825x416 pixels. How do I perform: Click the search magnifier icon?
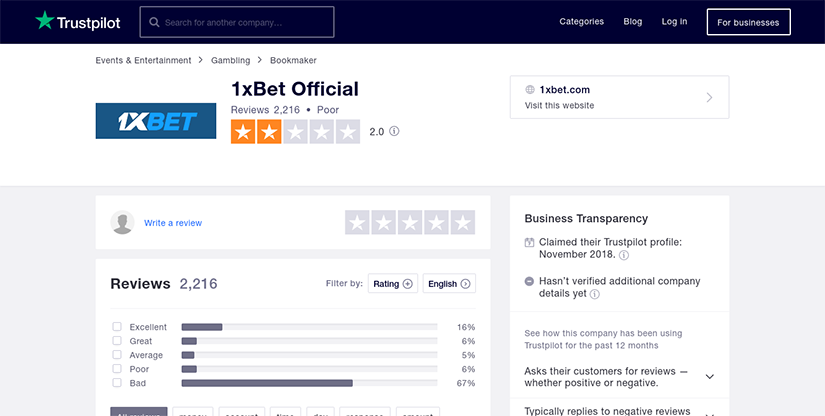tap(154, 22)
